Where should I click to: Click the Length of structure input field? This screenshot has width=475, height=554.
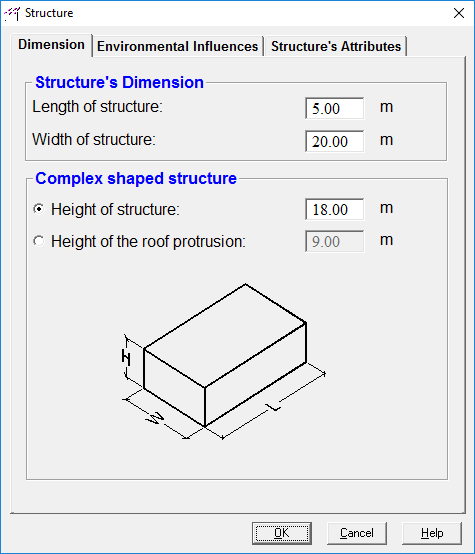[x=334, y=108]
